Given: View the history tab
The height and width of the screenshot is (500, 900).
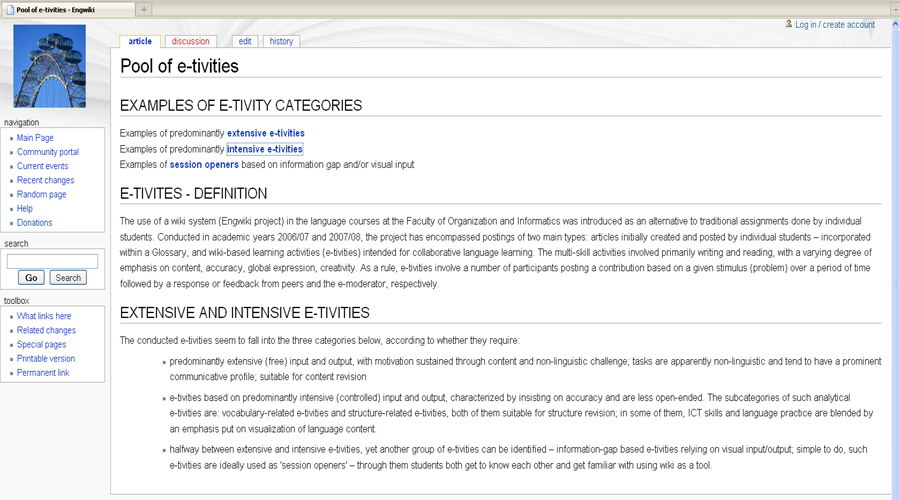Looking at the screenshot, I should point(281,41).
